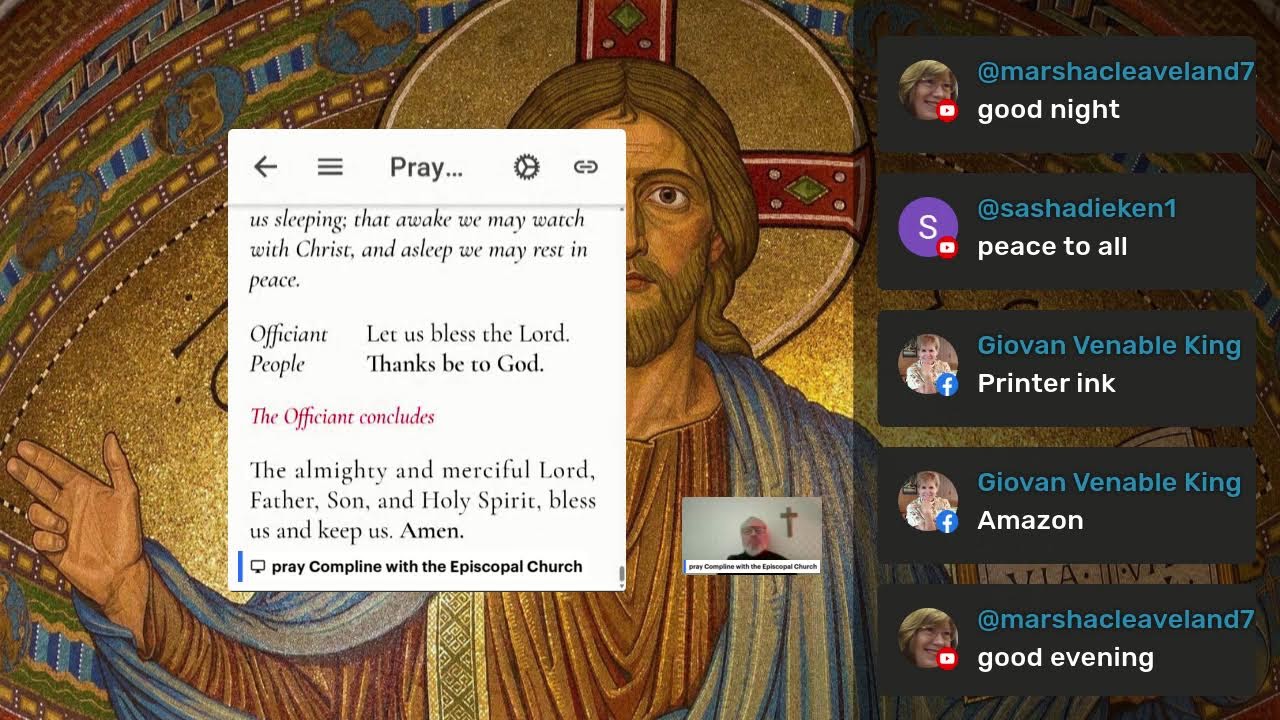Go back using the left arrow icon
The image size is (1280, 720).
tap(265, 167)
